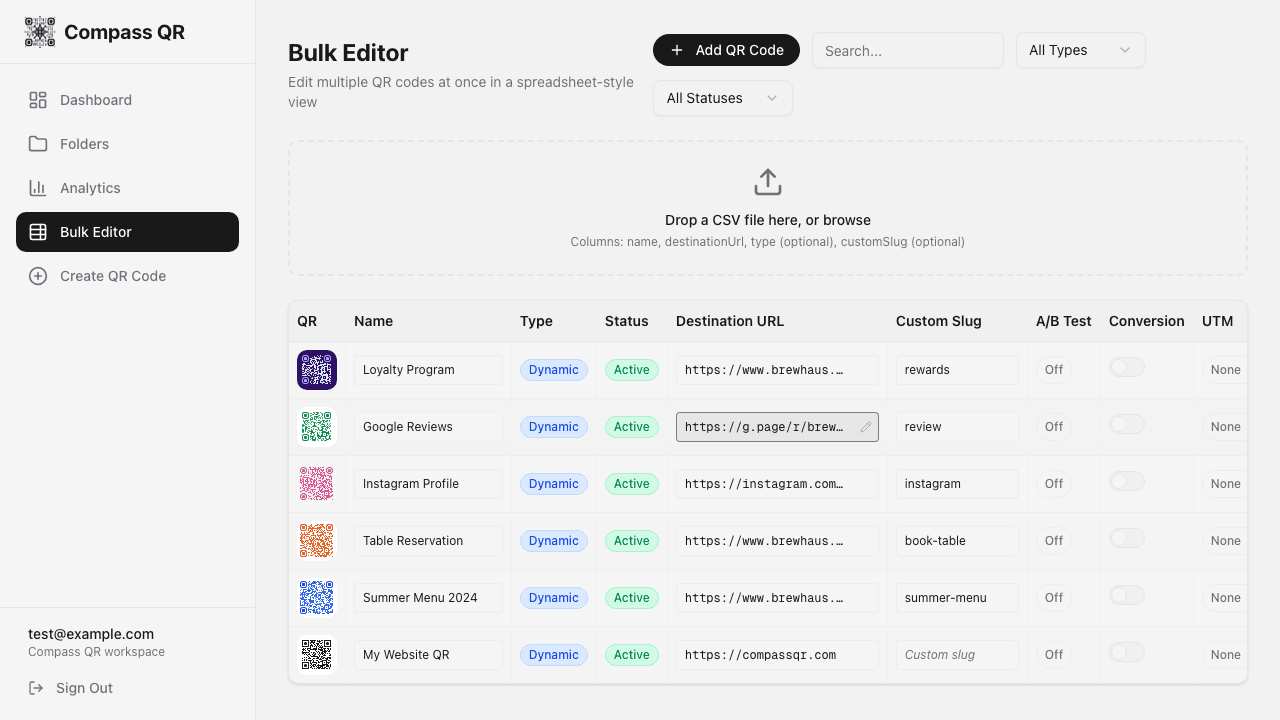Screen dimensions: 1280x720
Task: Open the Instagram Profile QR thumbnail
Action: point(317,484)
